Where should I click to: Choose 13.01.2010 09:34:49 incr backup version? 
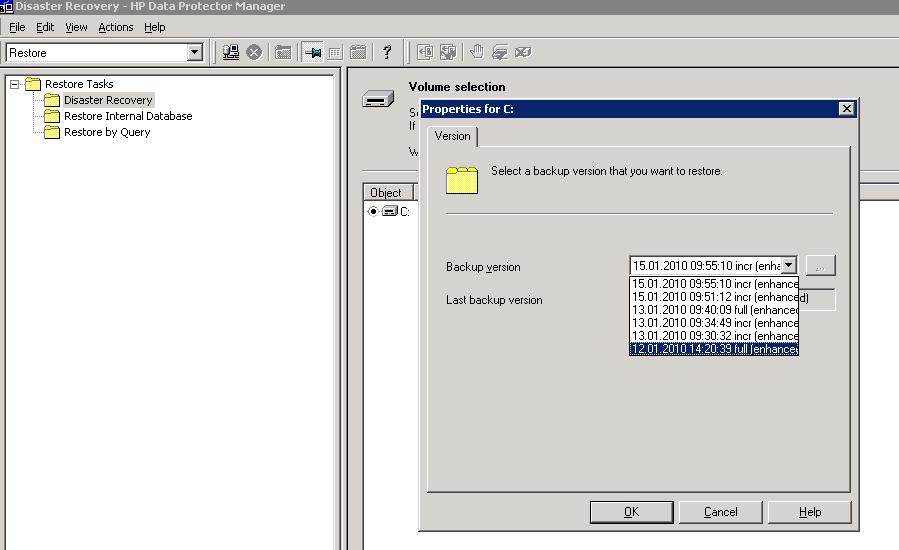714,323
